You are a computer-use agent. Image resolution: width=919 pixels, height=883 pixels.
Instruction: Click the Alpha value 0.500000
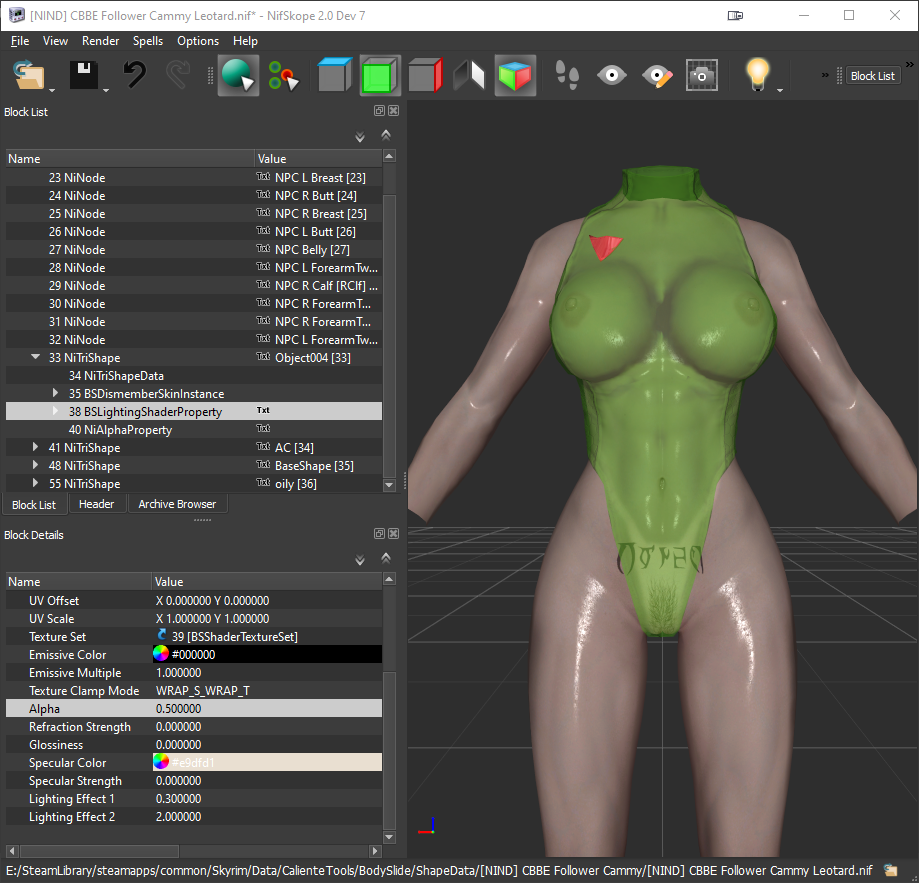(179, 708)
